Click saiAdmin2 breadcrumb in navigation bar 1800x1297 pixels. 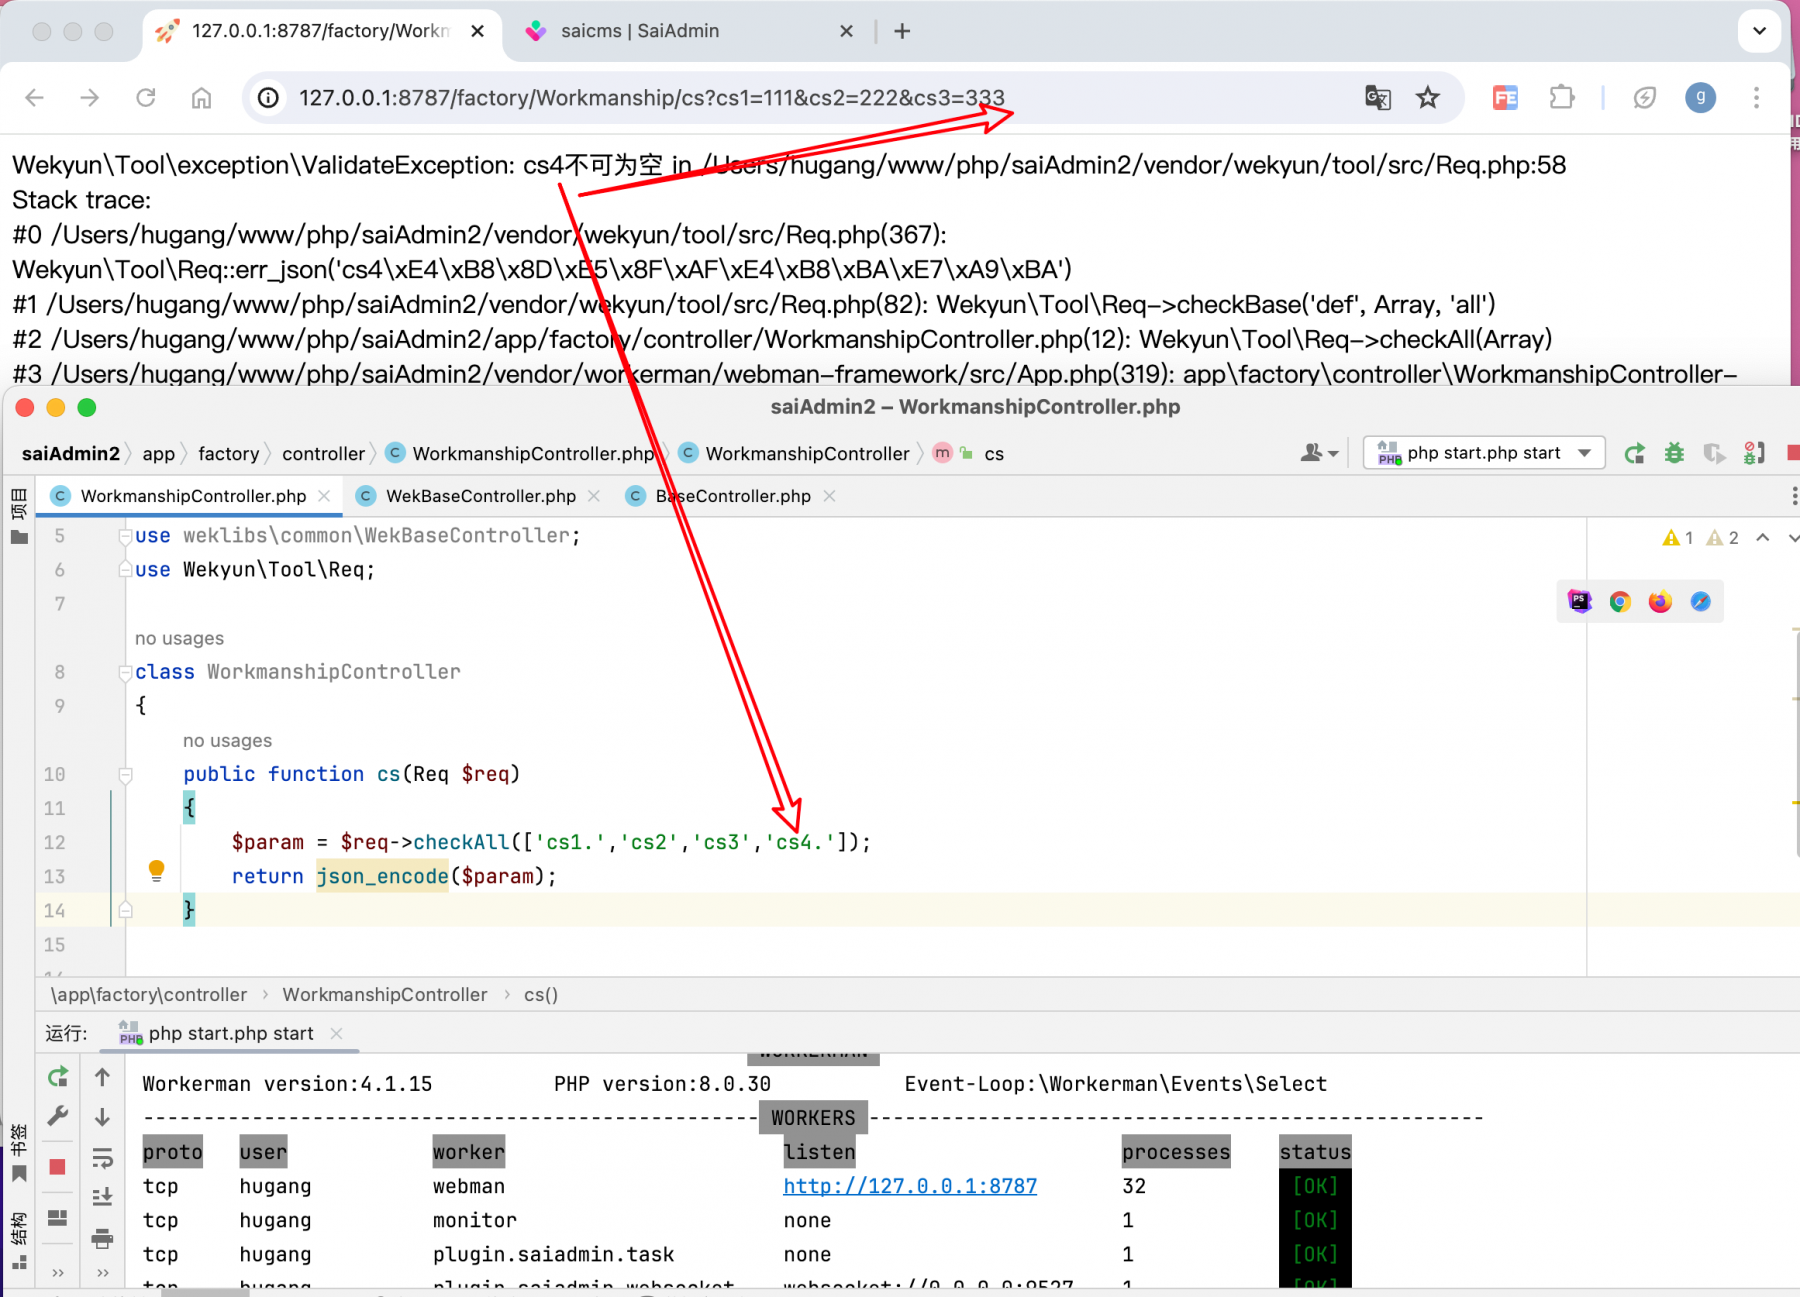(71, 453)
